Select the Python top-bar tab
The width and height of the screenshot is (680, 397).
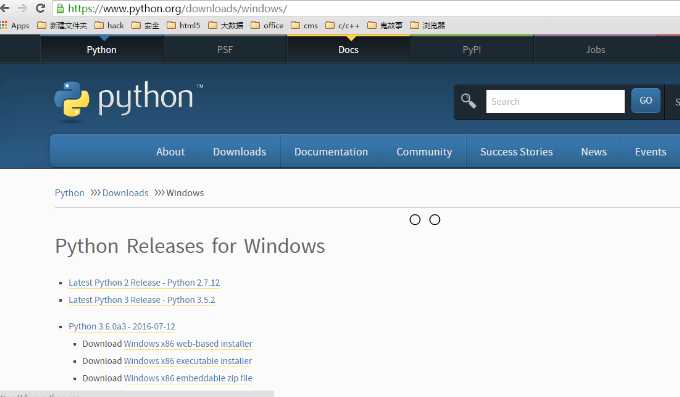click(x=101, y=50)
